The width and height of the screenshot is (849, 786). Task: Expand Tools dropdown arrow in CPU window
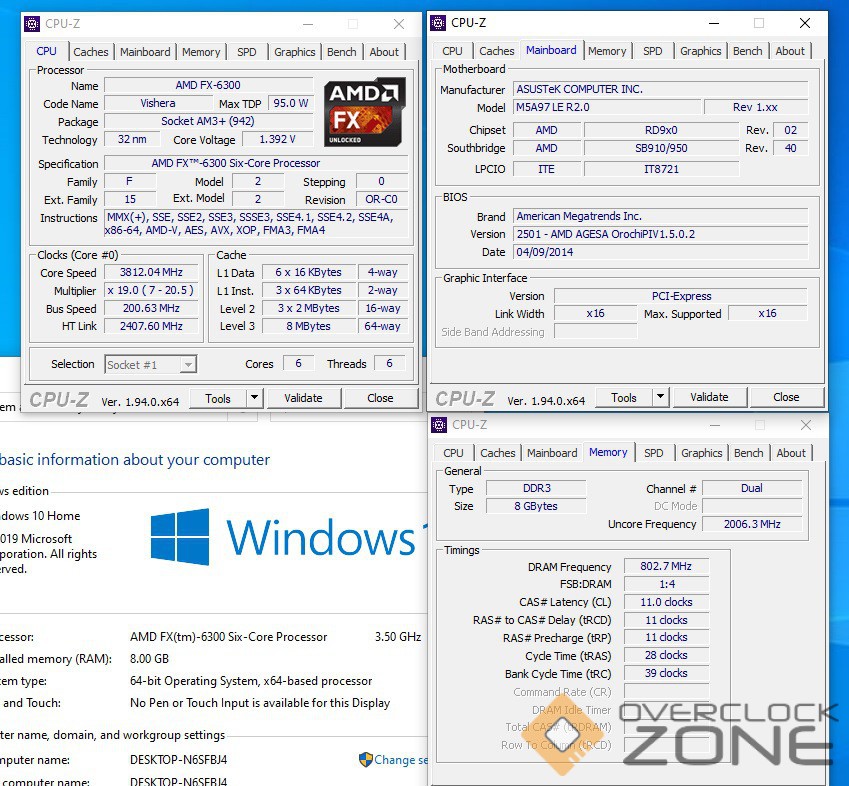[x=254, y=398]
